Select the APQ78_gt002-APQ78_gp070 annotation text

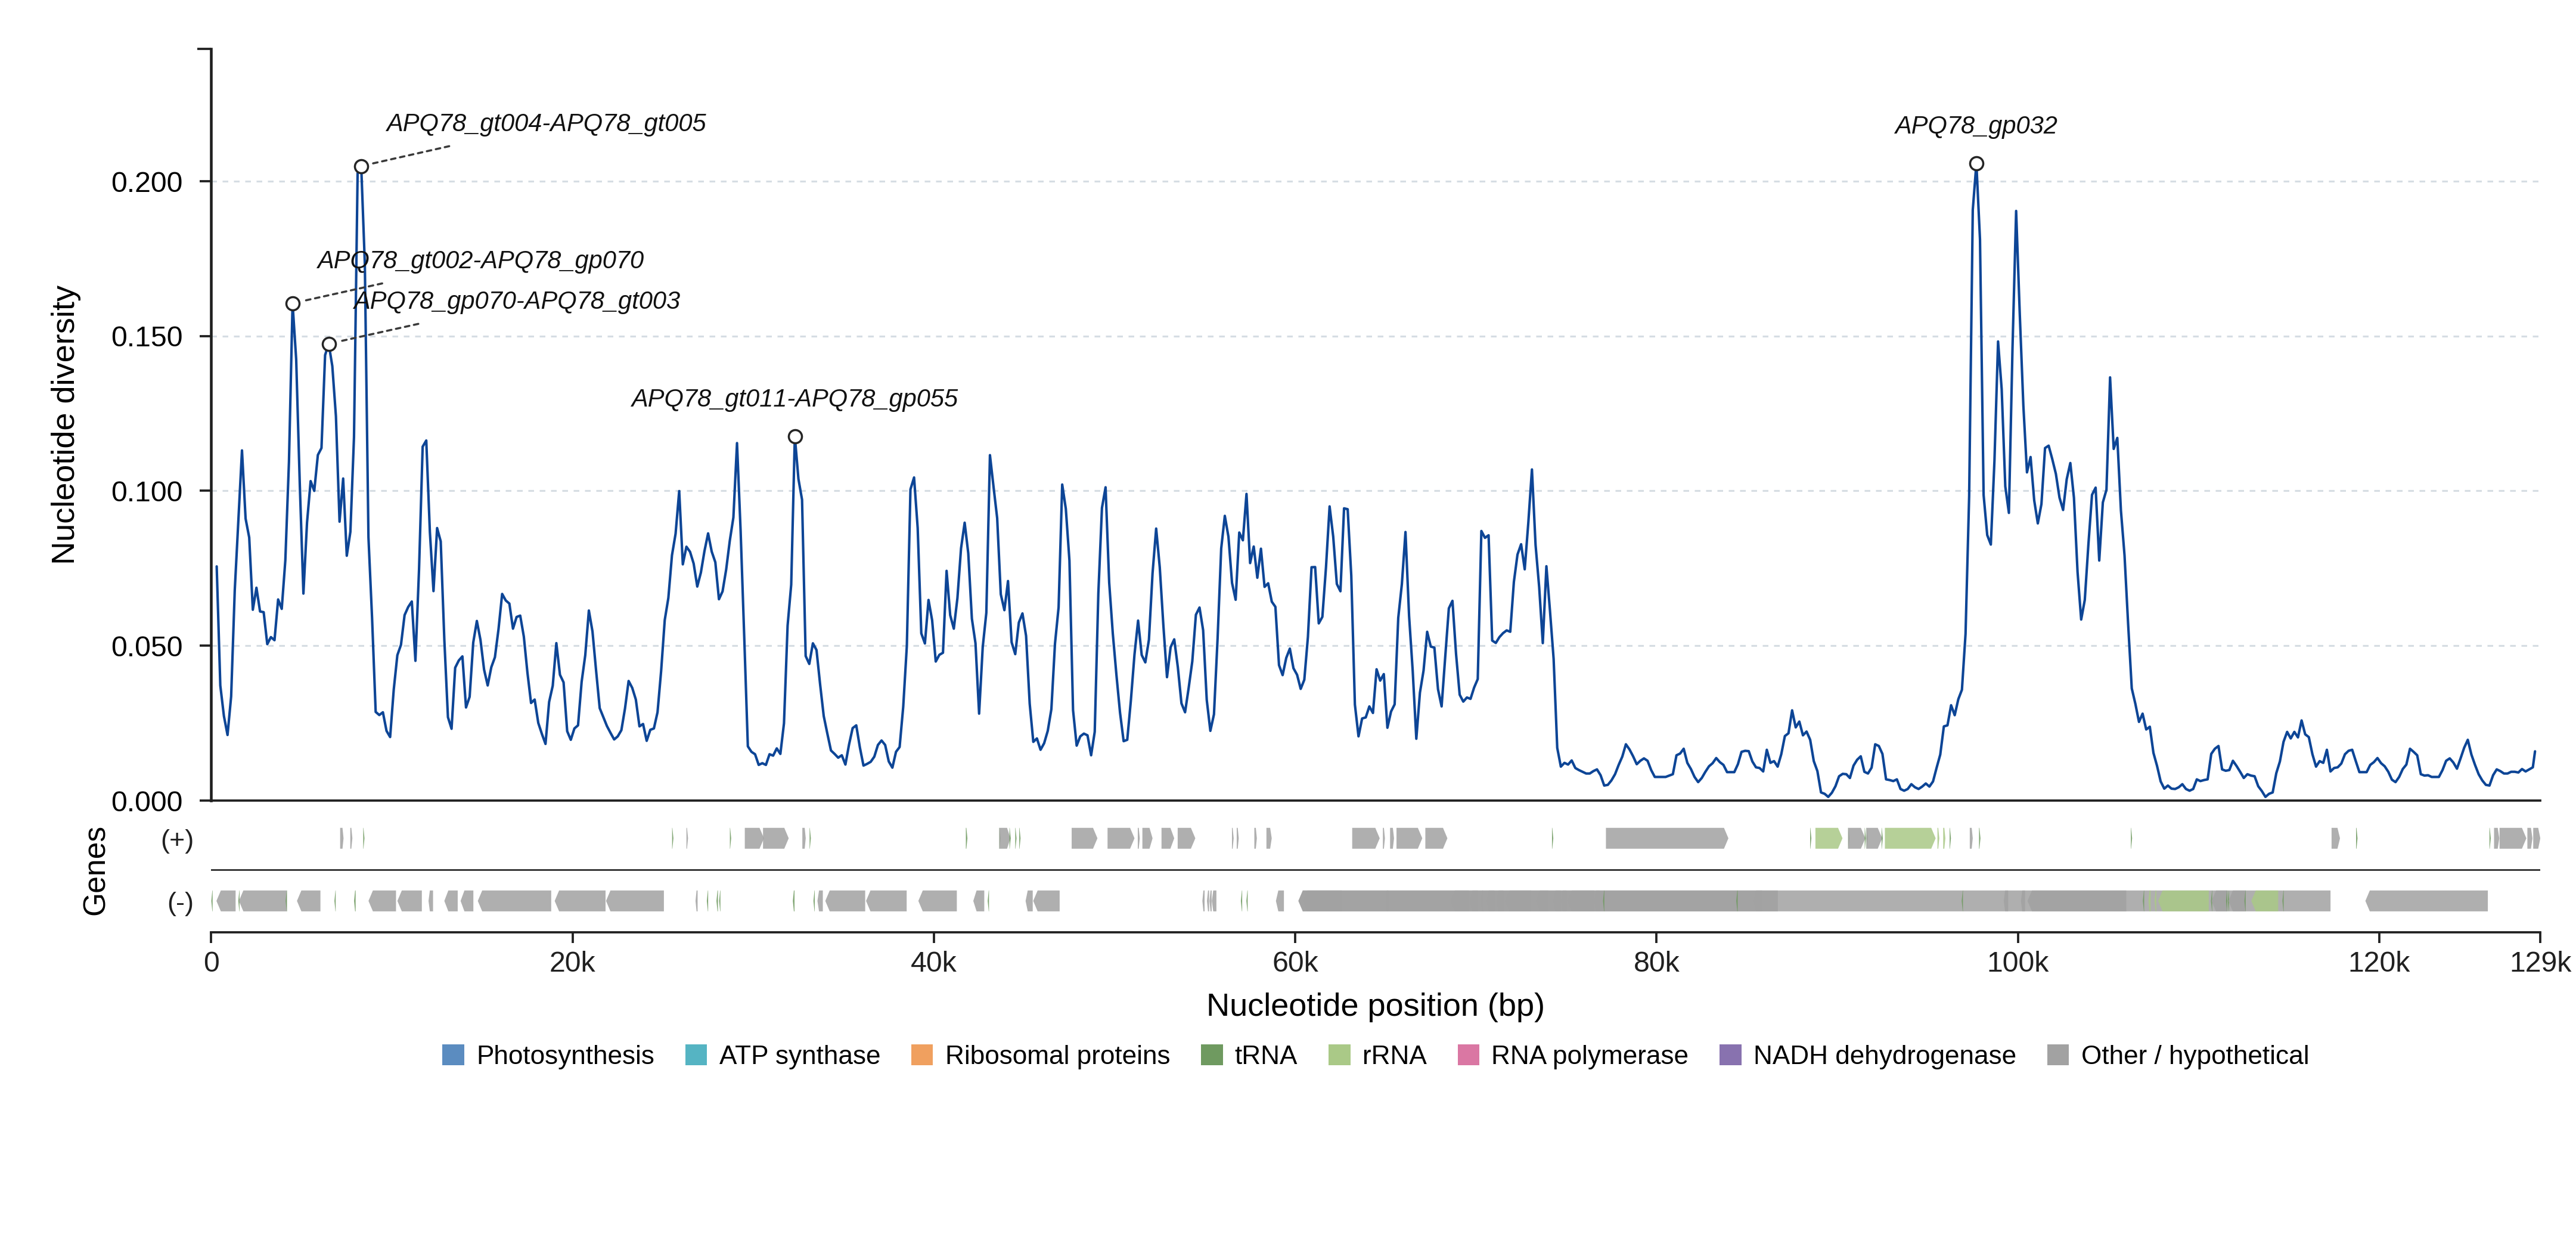[480, 260]
